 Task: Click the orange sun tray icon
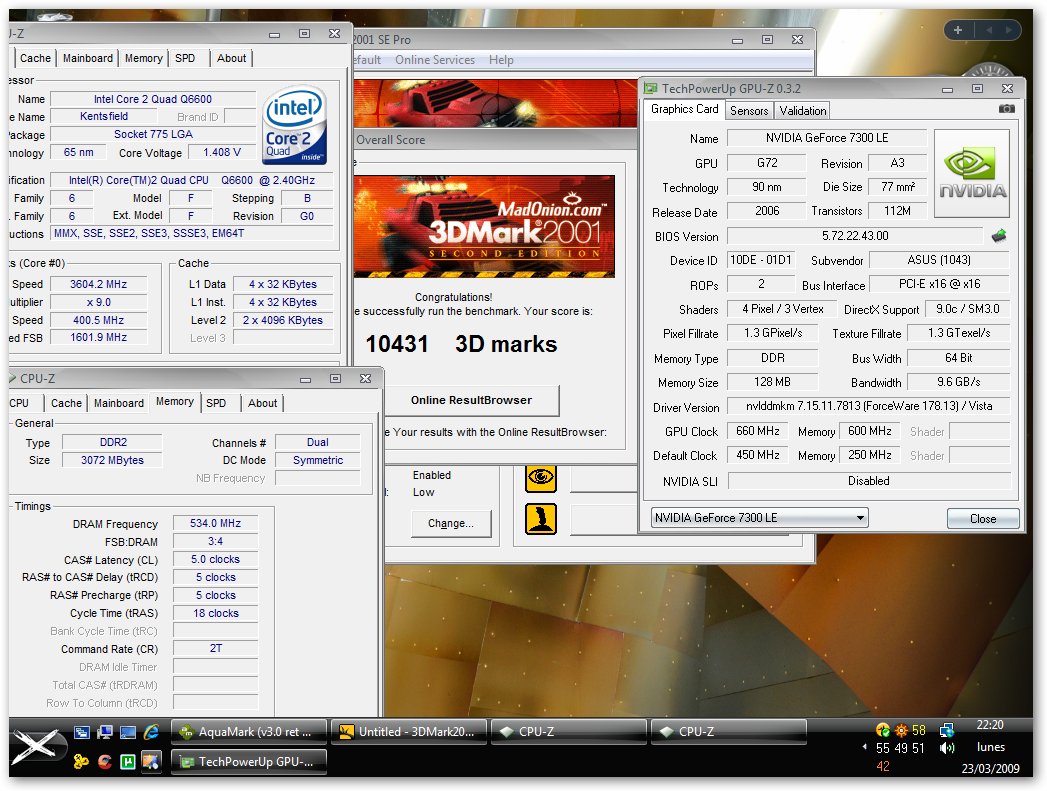[901, 730]
